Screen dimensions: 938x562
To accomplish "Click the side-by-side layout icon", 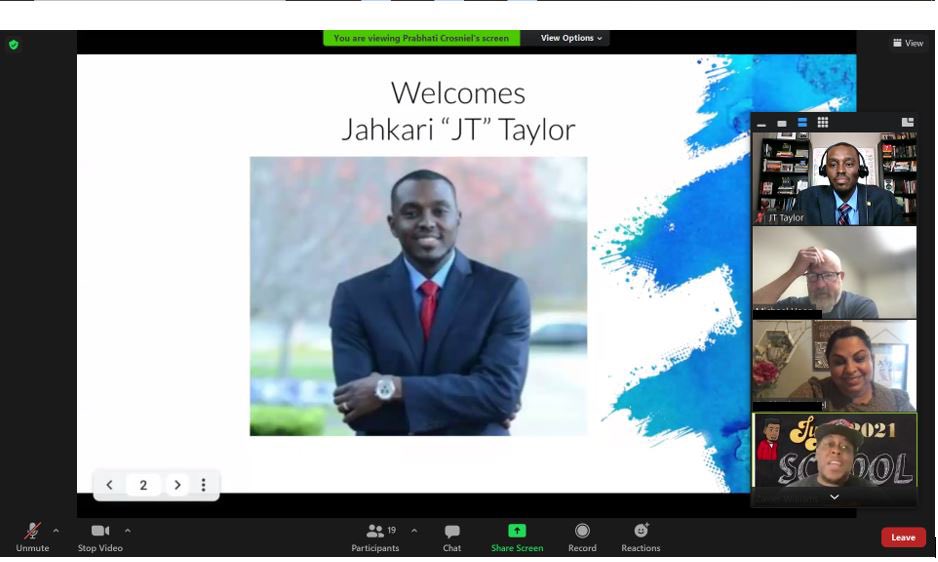I will pos(907,123).
